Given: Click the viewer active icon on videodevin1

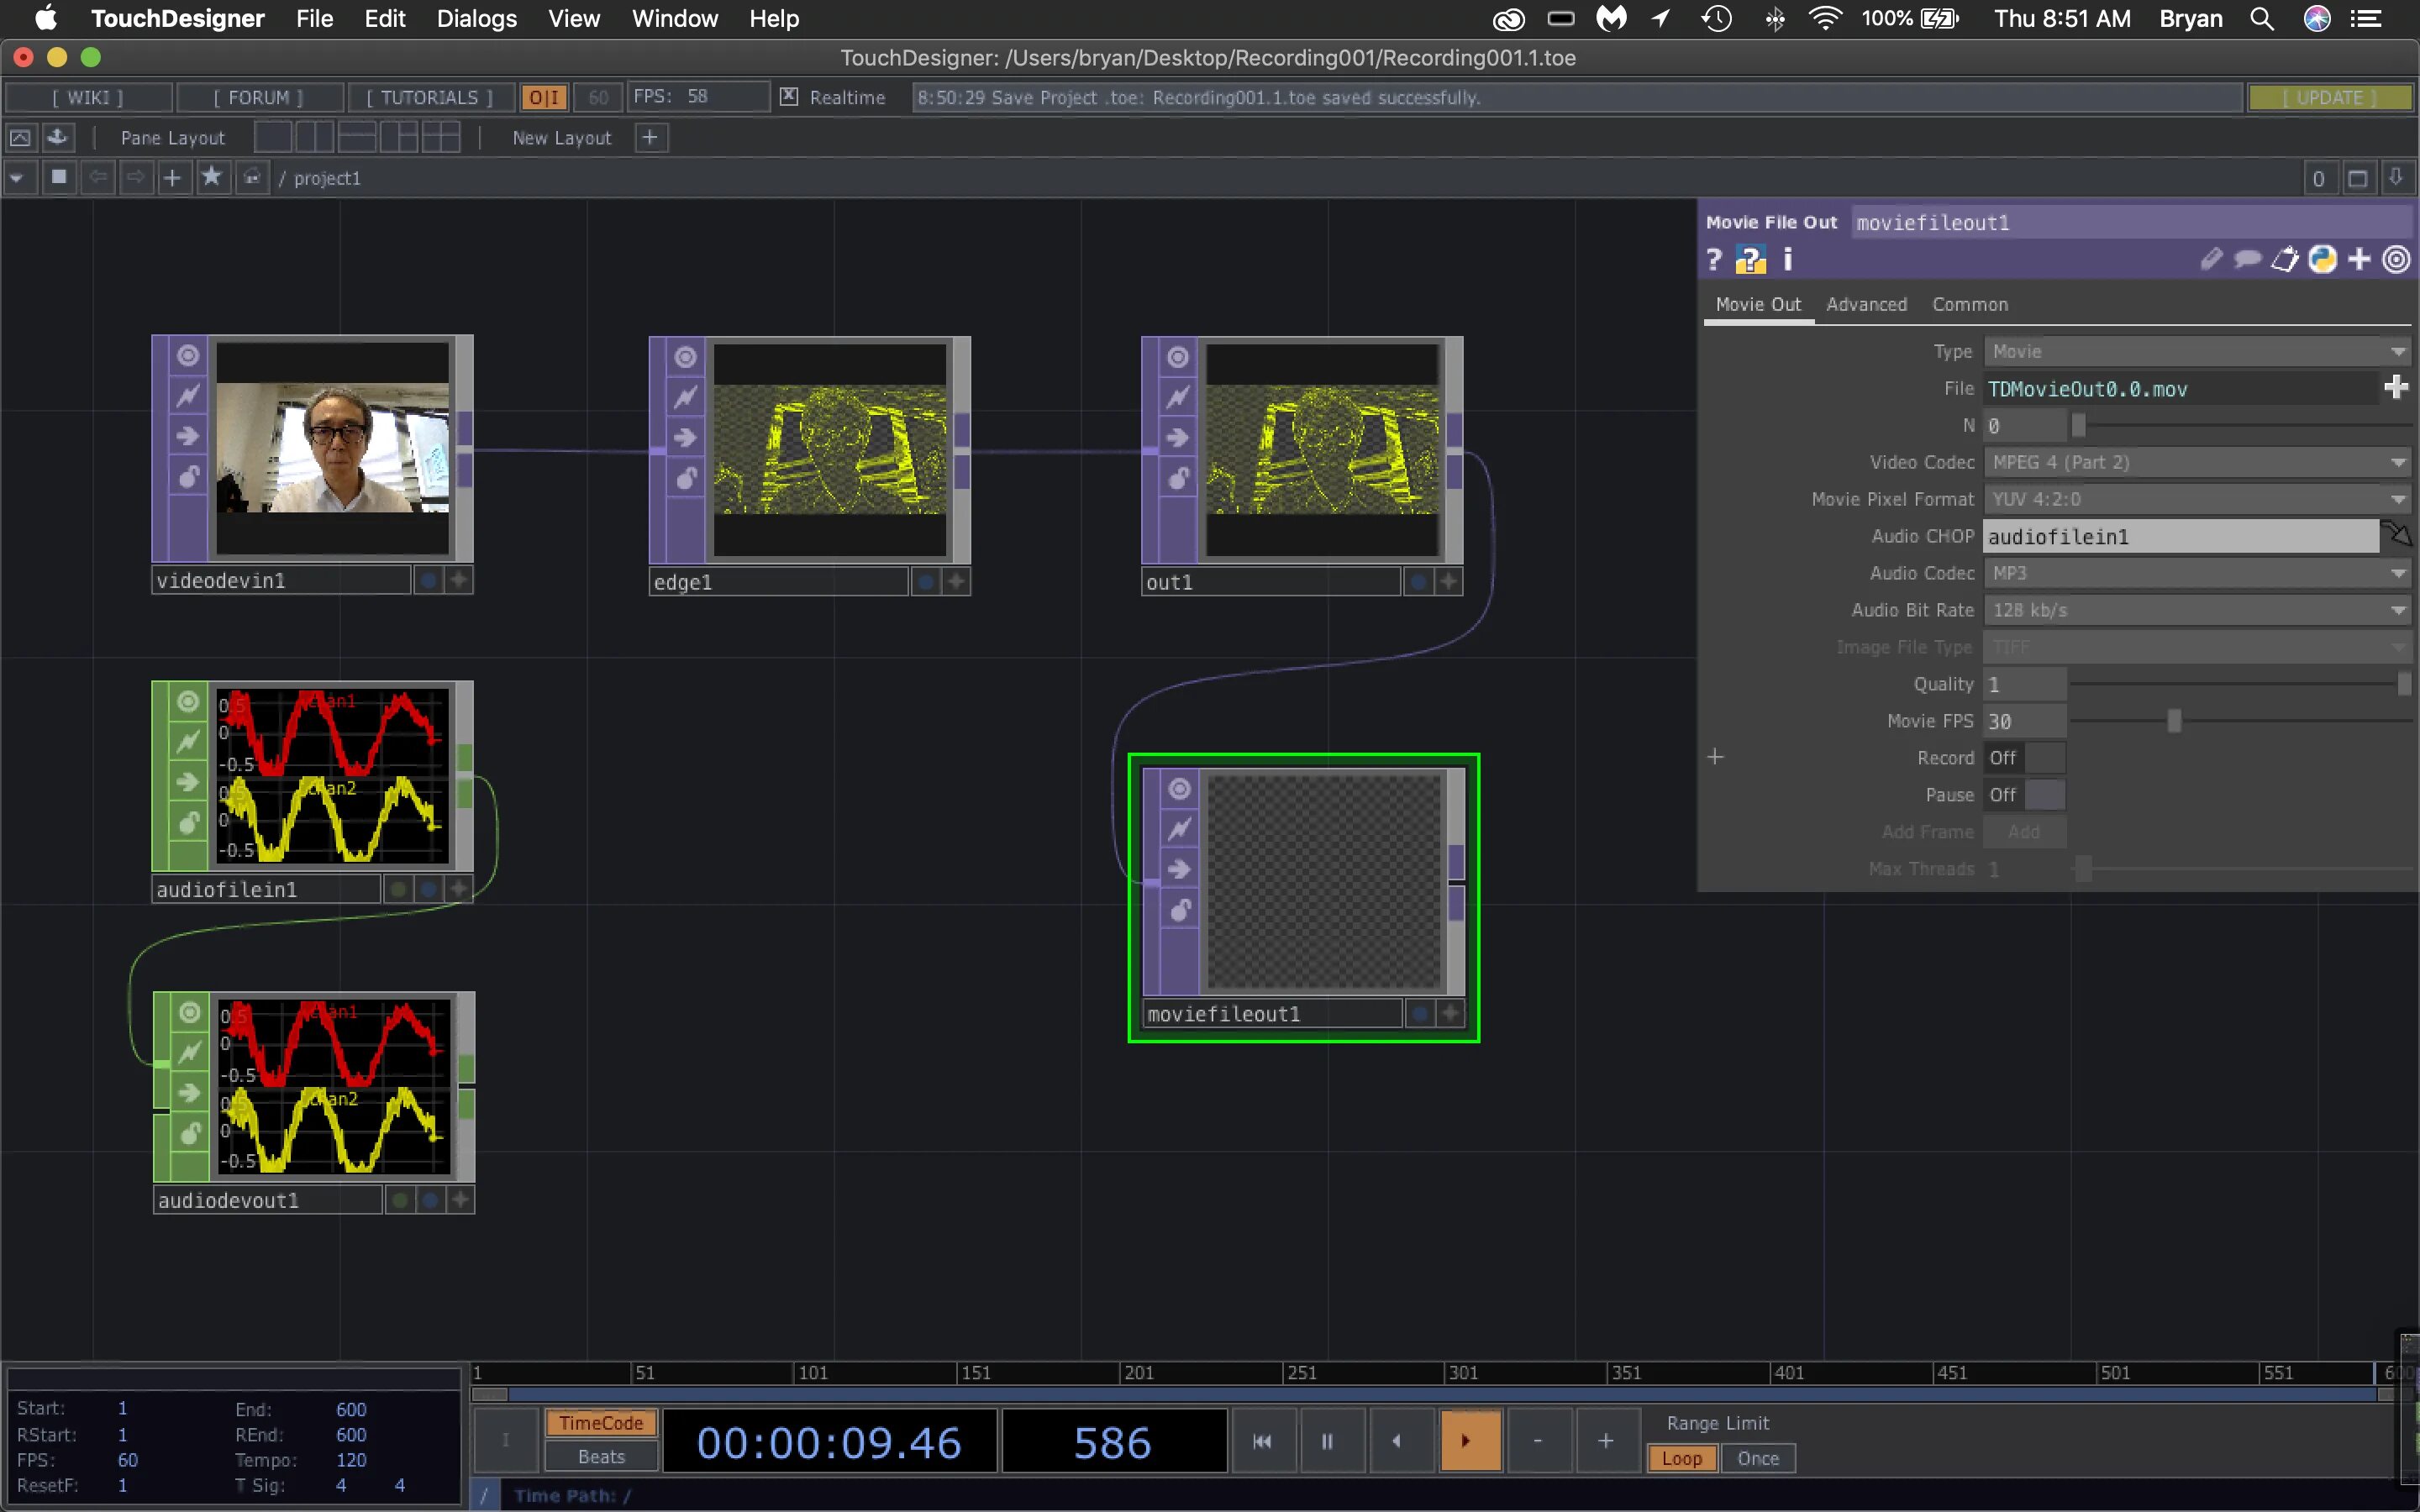Looking at the screenshot, I should (x=188, y=356).
